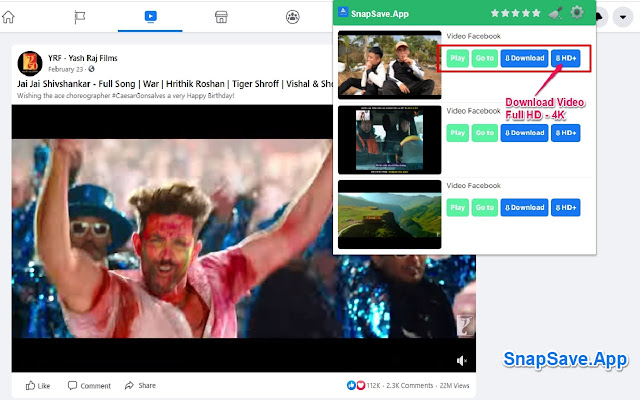Image resolution: width=640 pixels, height=400 pixels.
Task: Click the Jai Jai Shivshankar video player
Action: pos(244,238)
